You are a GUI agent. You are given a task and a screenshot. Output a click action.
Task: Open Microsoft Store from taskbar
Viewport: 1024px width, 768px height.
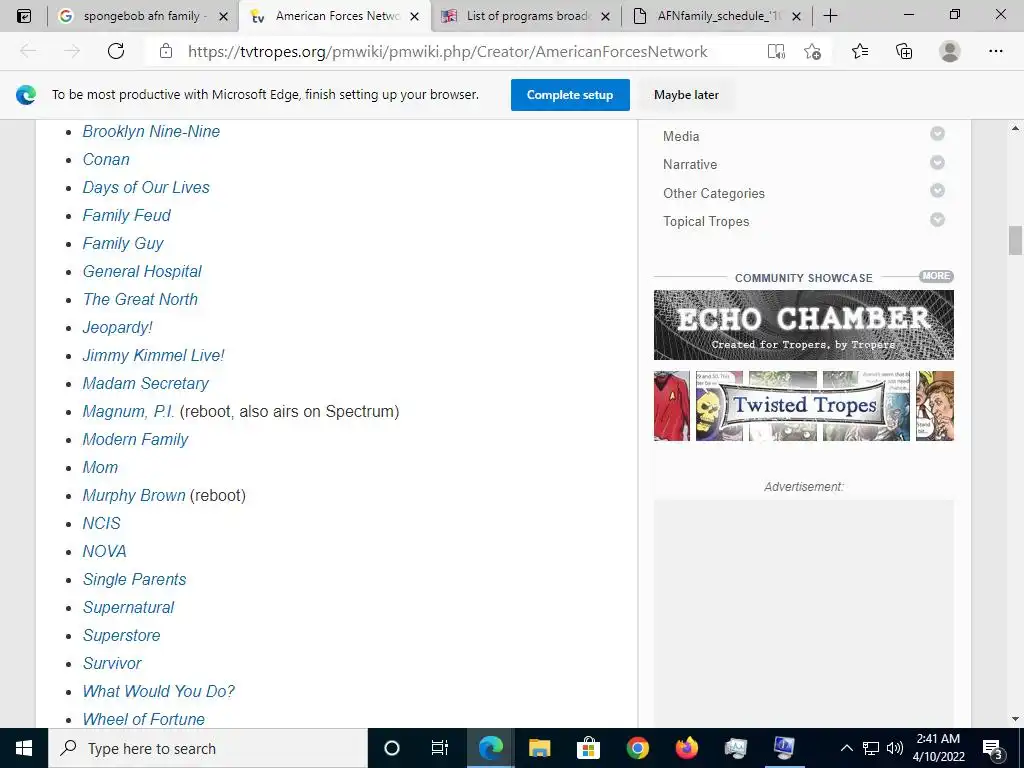(588, 748)
